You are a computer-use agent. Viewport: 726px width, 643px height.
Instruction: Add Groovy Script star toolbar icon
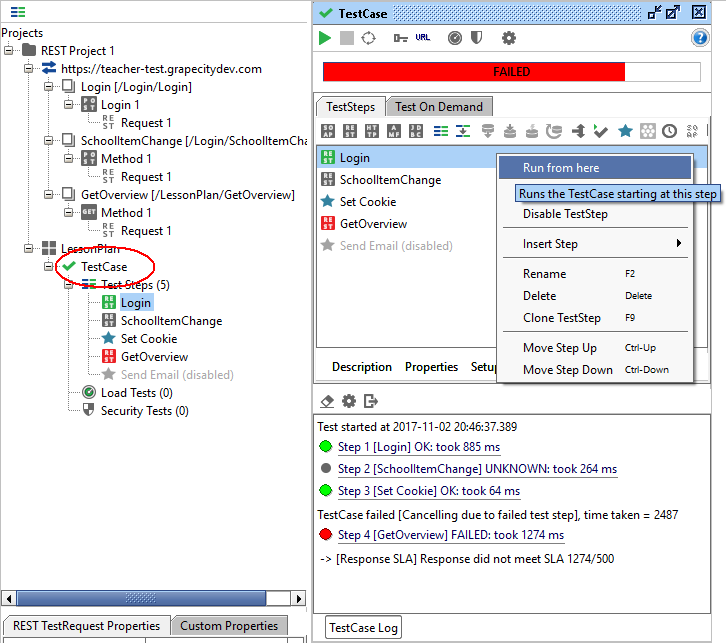pyautogui.click(x=625, y=131)
